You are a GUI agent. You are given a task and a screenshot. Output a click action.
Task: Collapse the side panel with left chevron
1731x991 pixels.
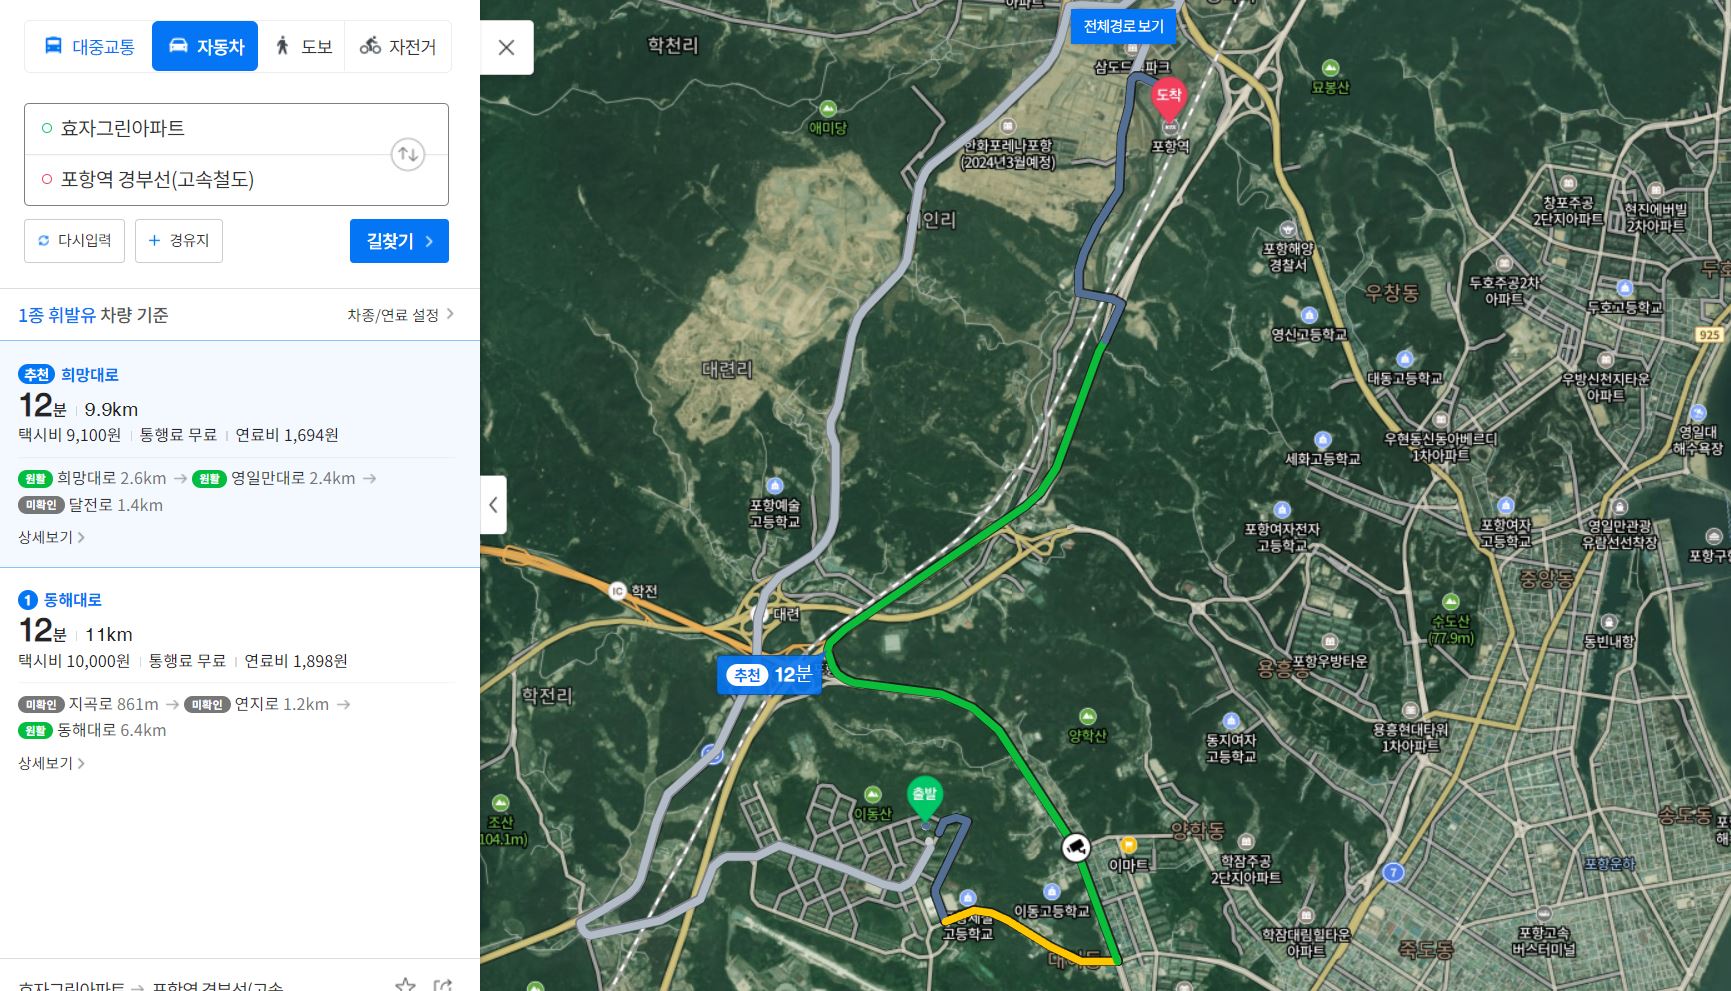[493, 505]
